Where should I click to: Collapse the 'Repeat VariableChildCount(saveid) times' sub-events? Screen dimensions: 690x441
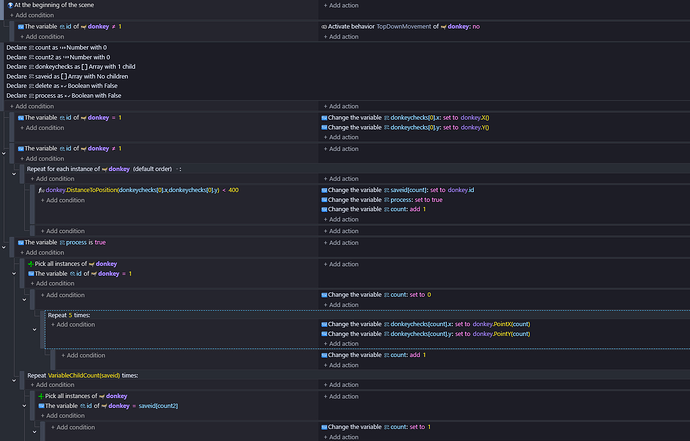[14, 381]
